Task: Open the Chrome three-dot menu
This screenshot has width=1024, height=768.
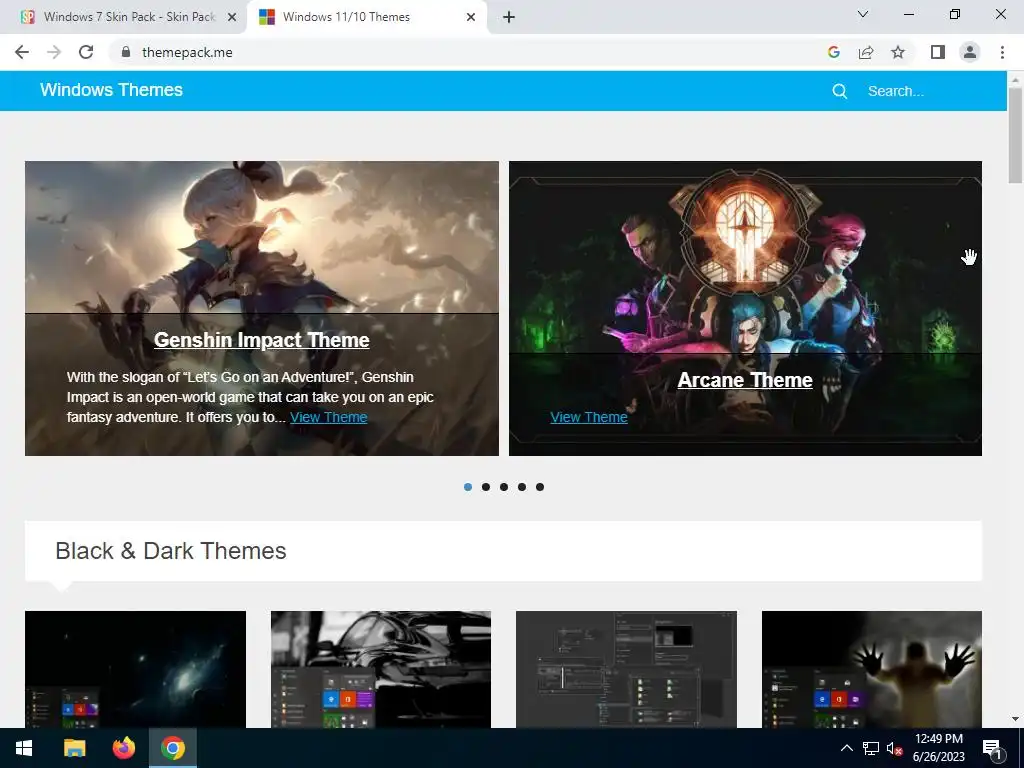Action: click(x=1002, y=52)
